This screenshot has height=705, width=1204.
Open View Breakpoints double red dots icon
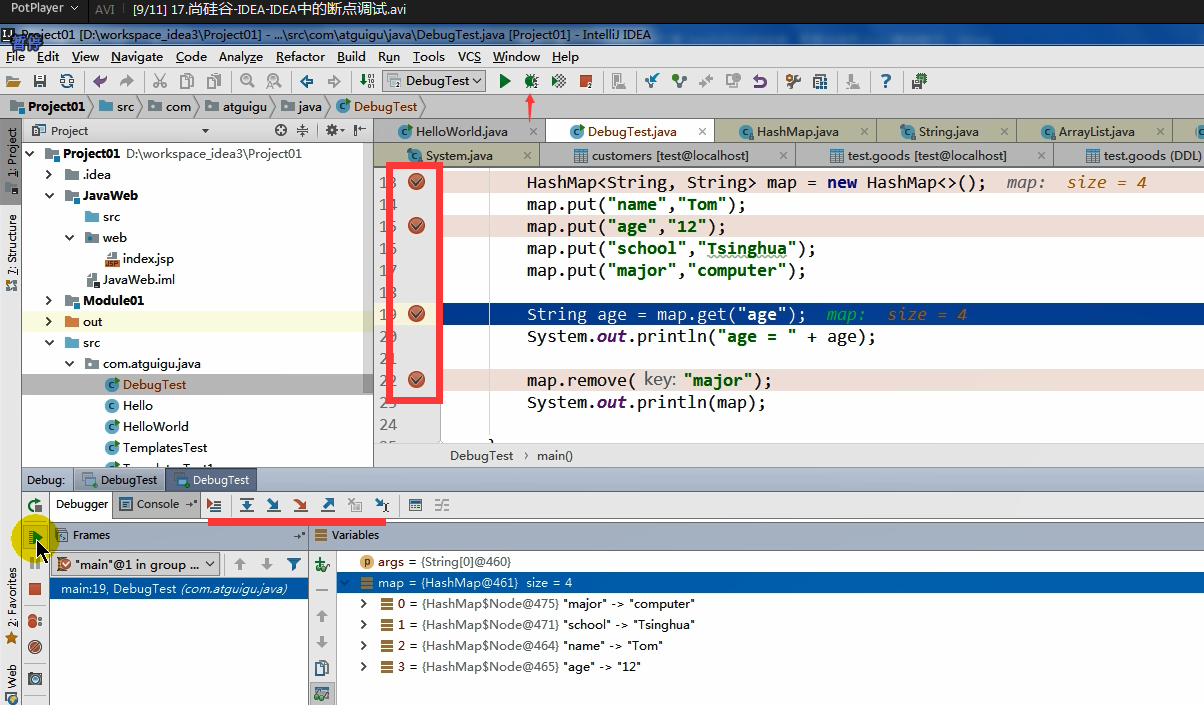tap(35, 621)
